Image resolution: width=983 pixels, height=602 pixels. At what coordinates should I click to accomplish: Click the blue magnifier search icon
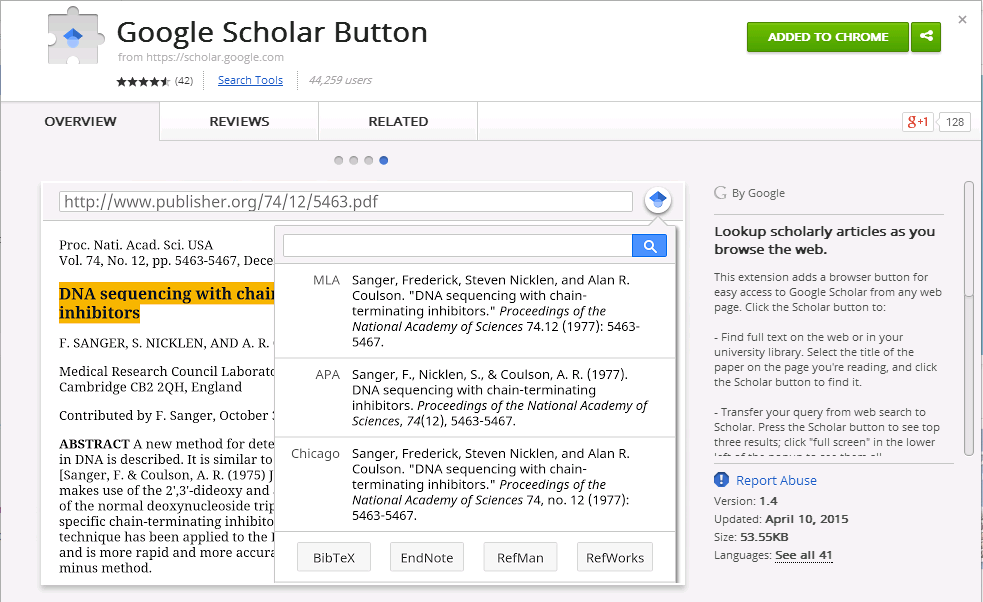[x=649, y=246]
